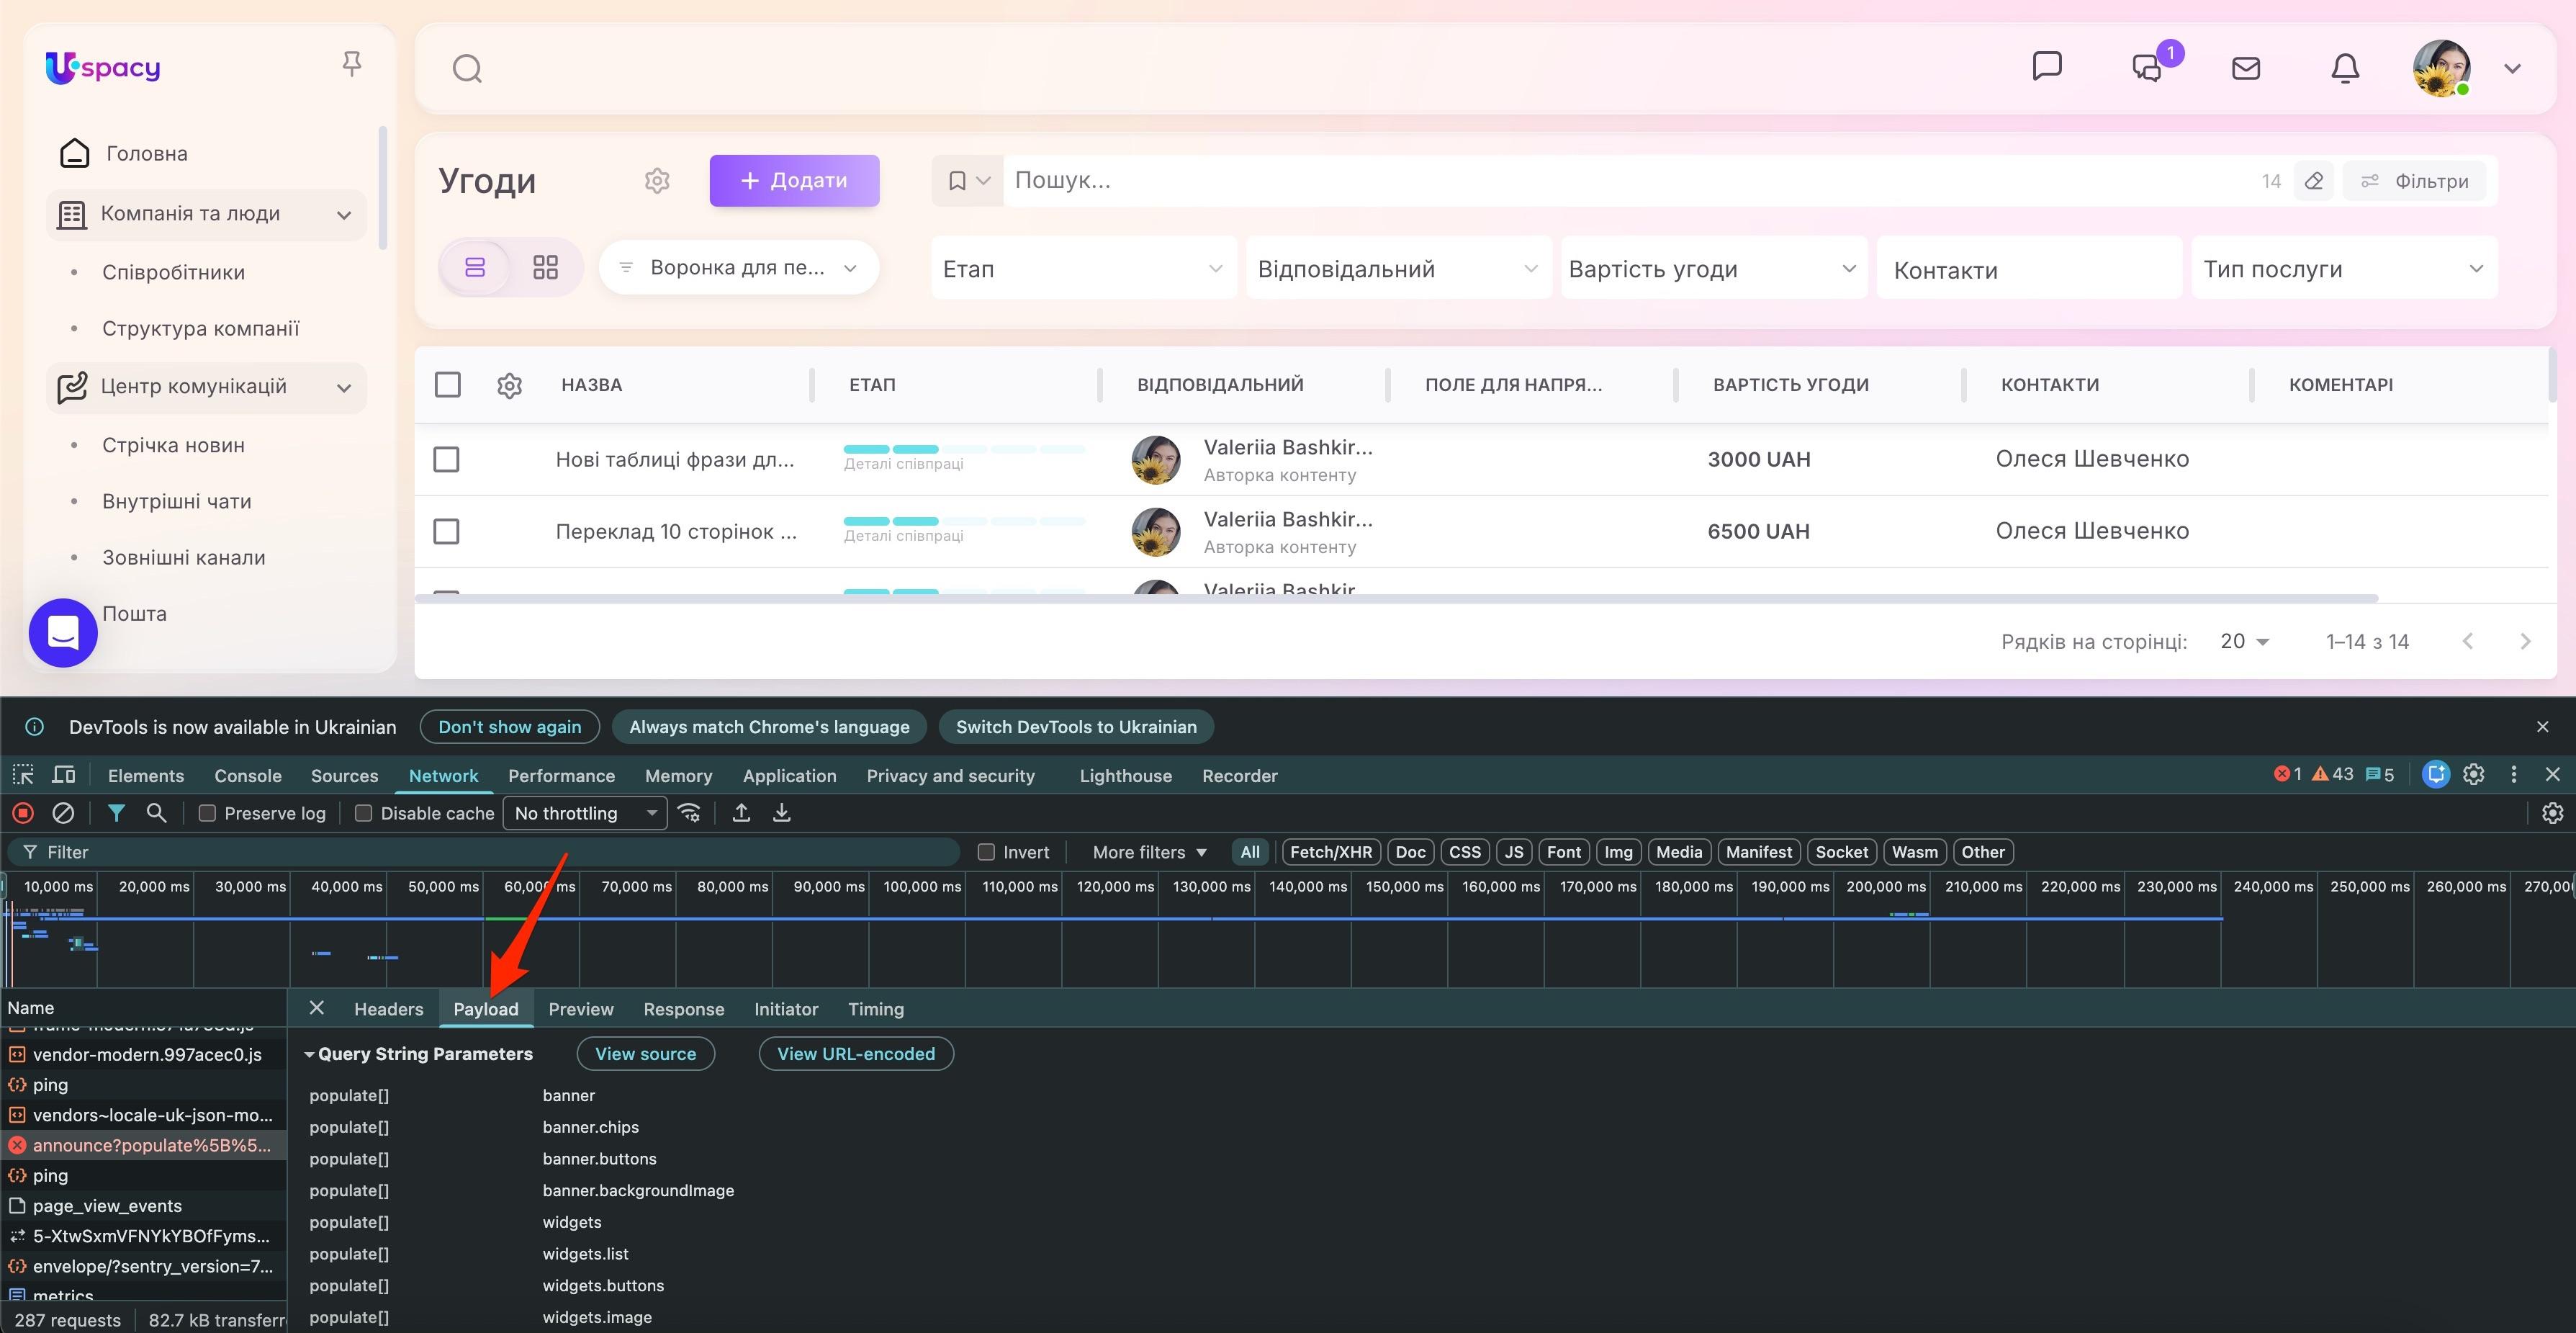Open rows per page dropdown showing 20
Viewport: 2576px width, 1333px height.
point(2243,641)
